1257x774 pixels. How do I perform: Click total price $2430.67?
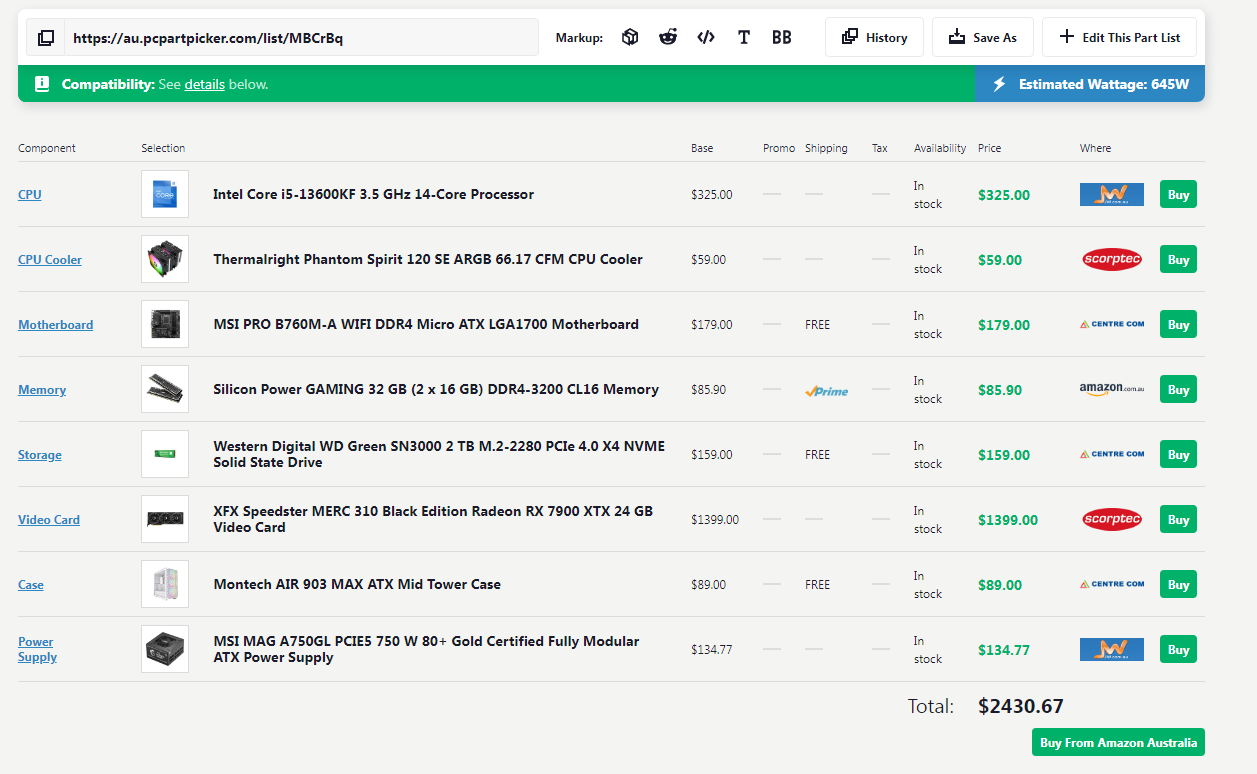click(x=1020, y=706)
